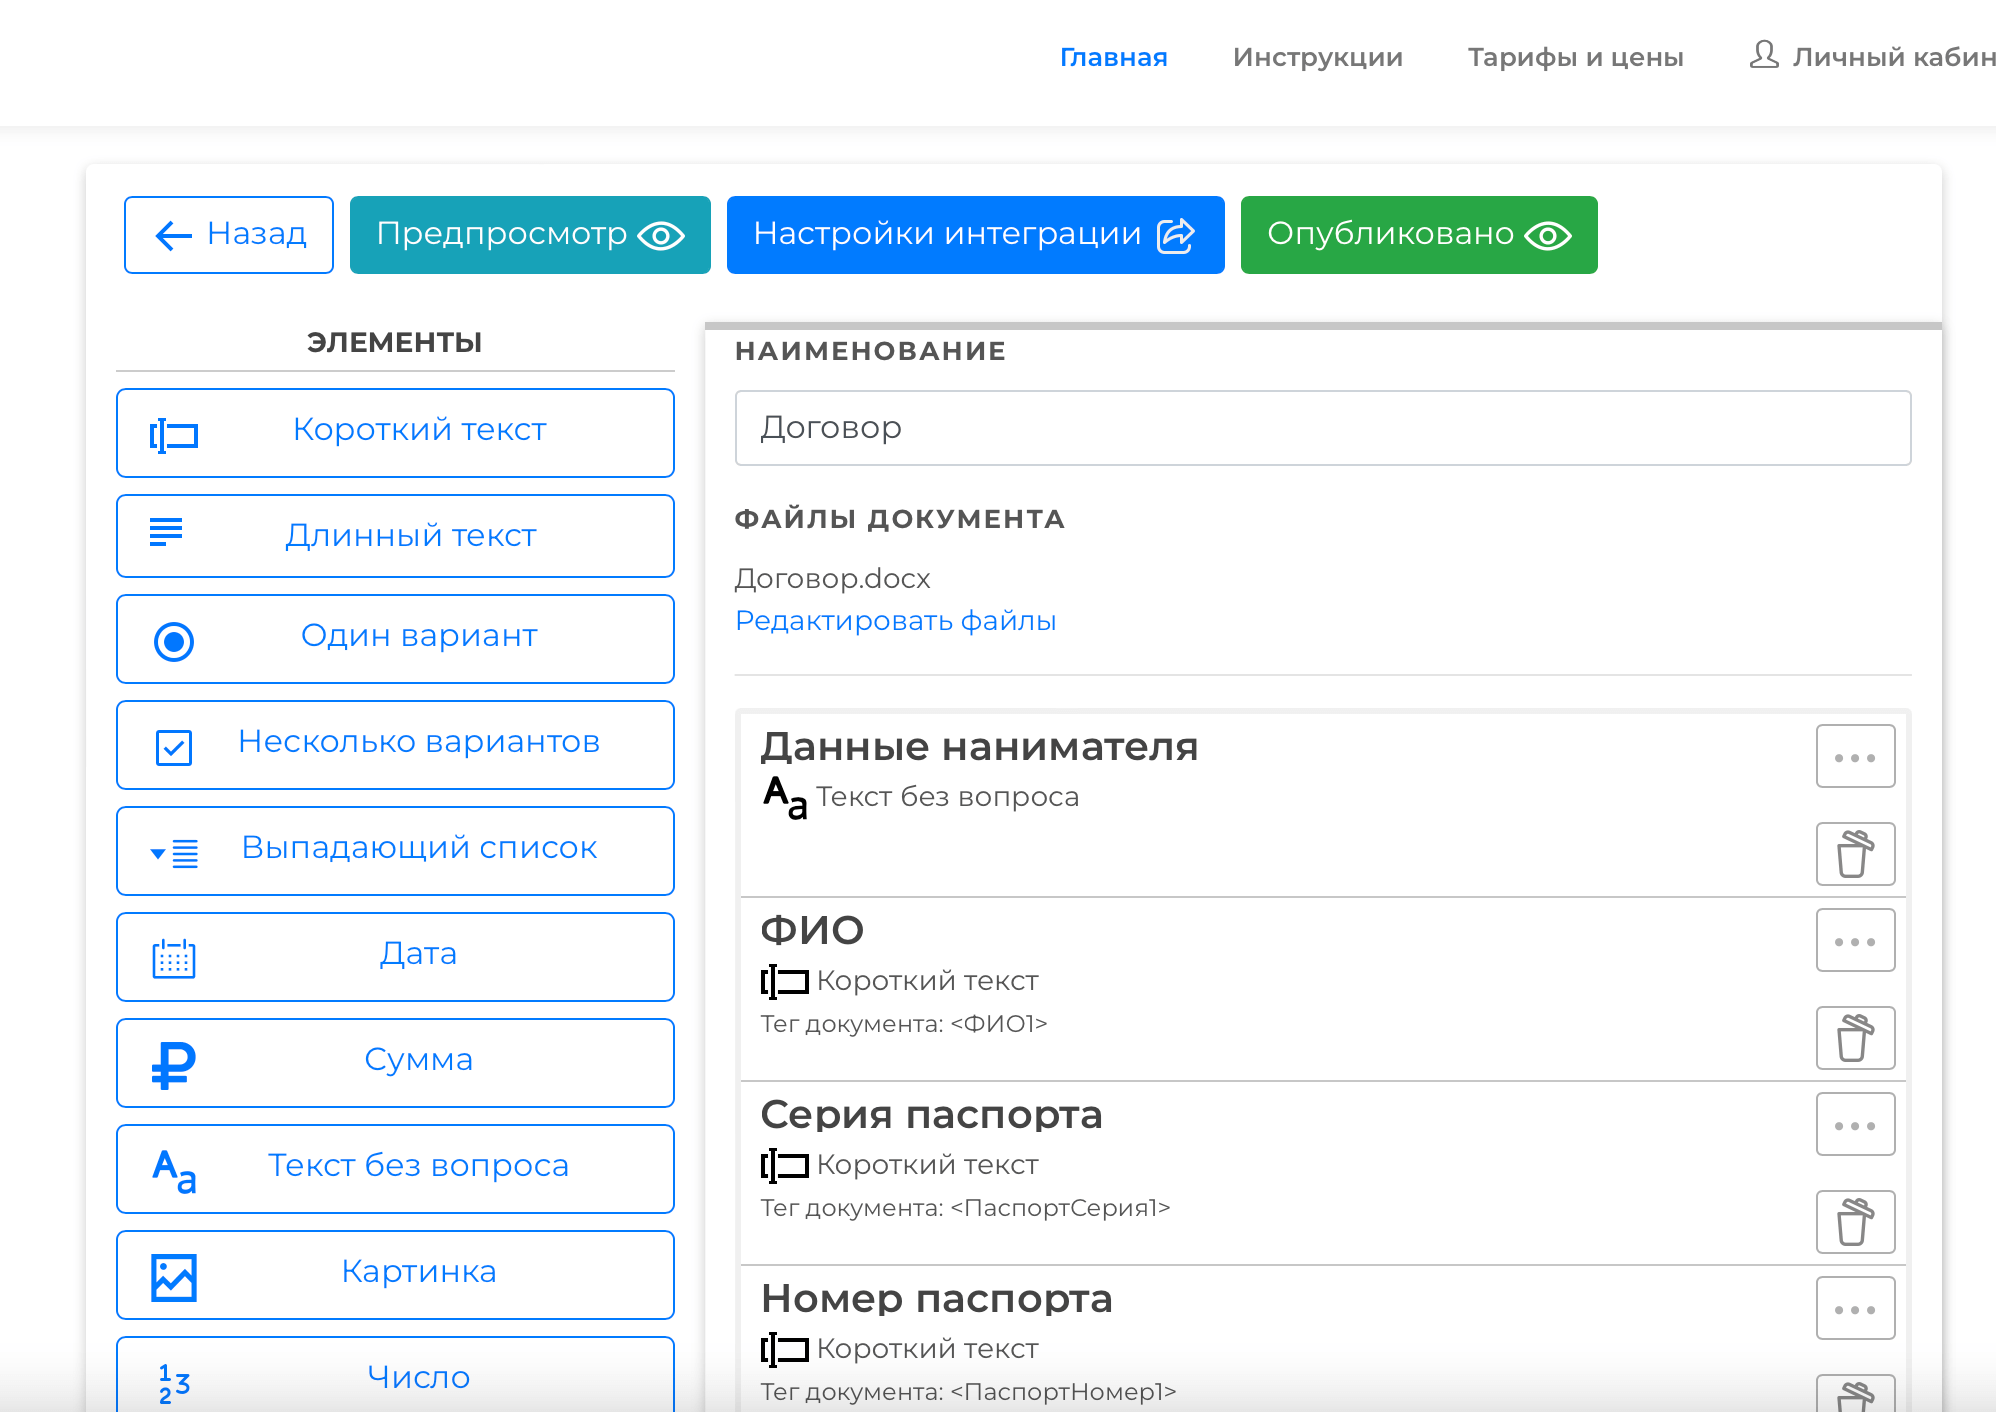The width and height of the screenshot is (1996, 1412).
Task: Open options menu for Номер паспорта
Action: [1856, 1309]
